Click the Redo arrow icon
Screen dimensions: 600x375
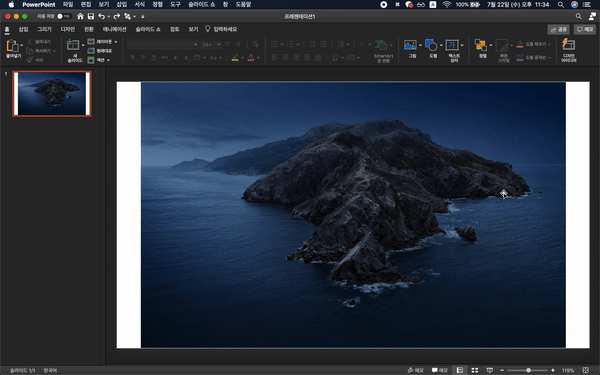tap(117, 16)
